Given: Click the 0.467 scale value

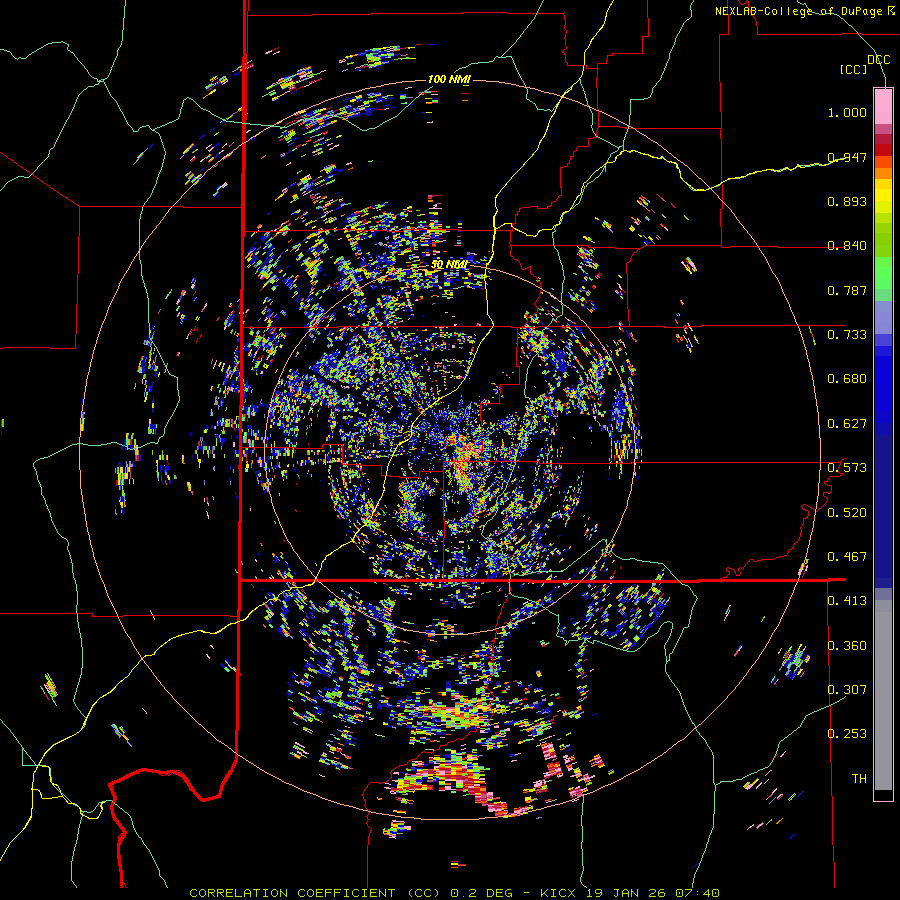Looking at the screenshot, I should 847,557.
